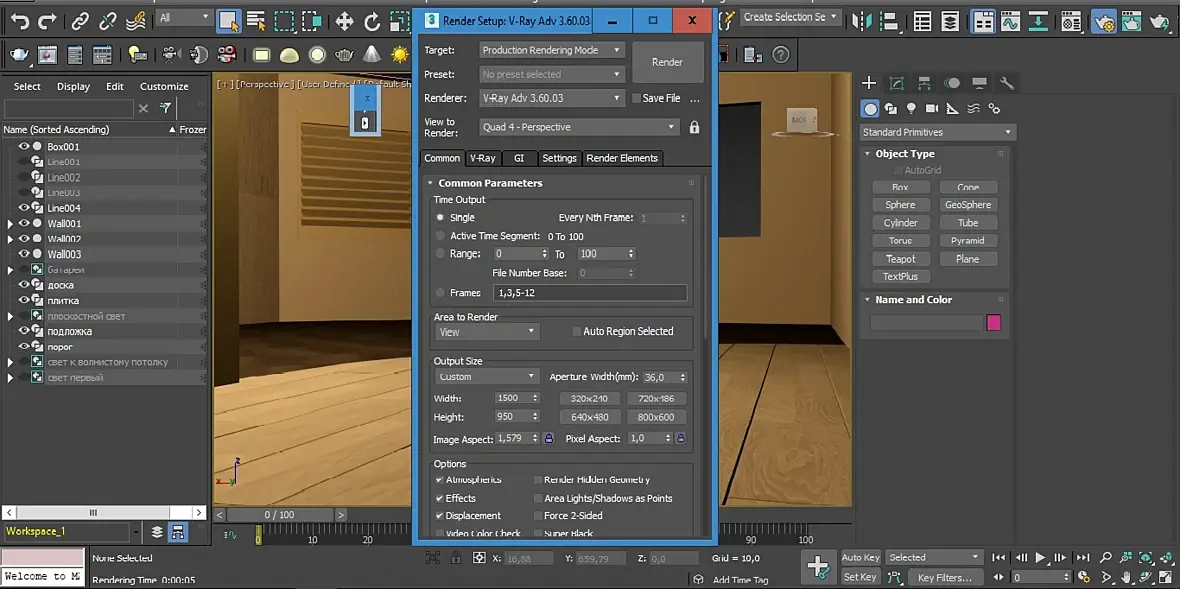Open the Output Size Custom dropdown
The width and height of the screenshot is (1180, 589).
pyautogui.click(x=487, y=377)
